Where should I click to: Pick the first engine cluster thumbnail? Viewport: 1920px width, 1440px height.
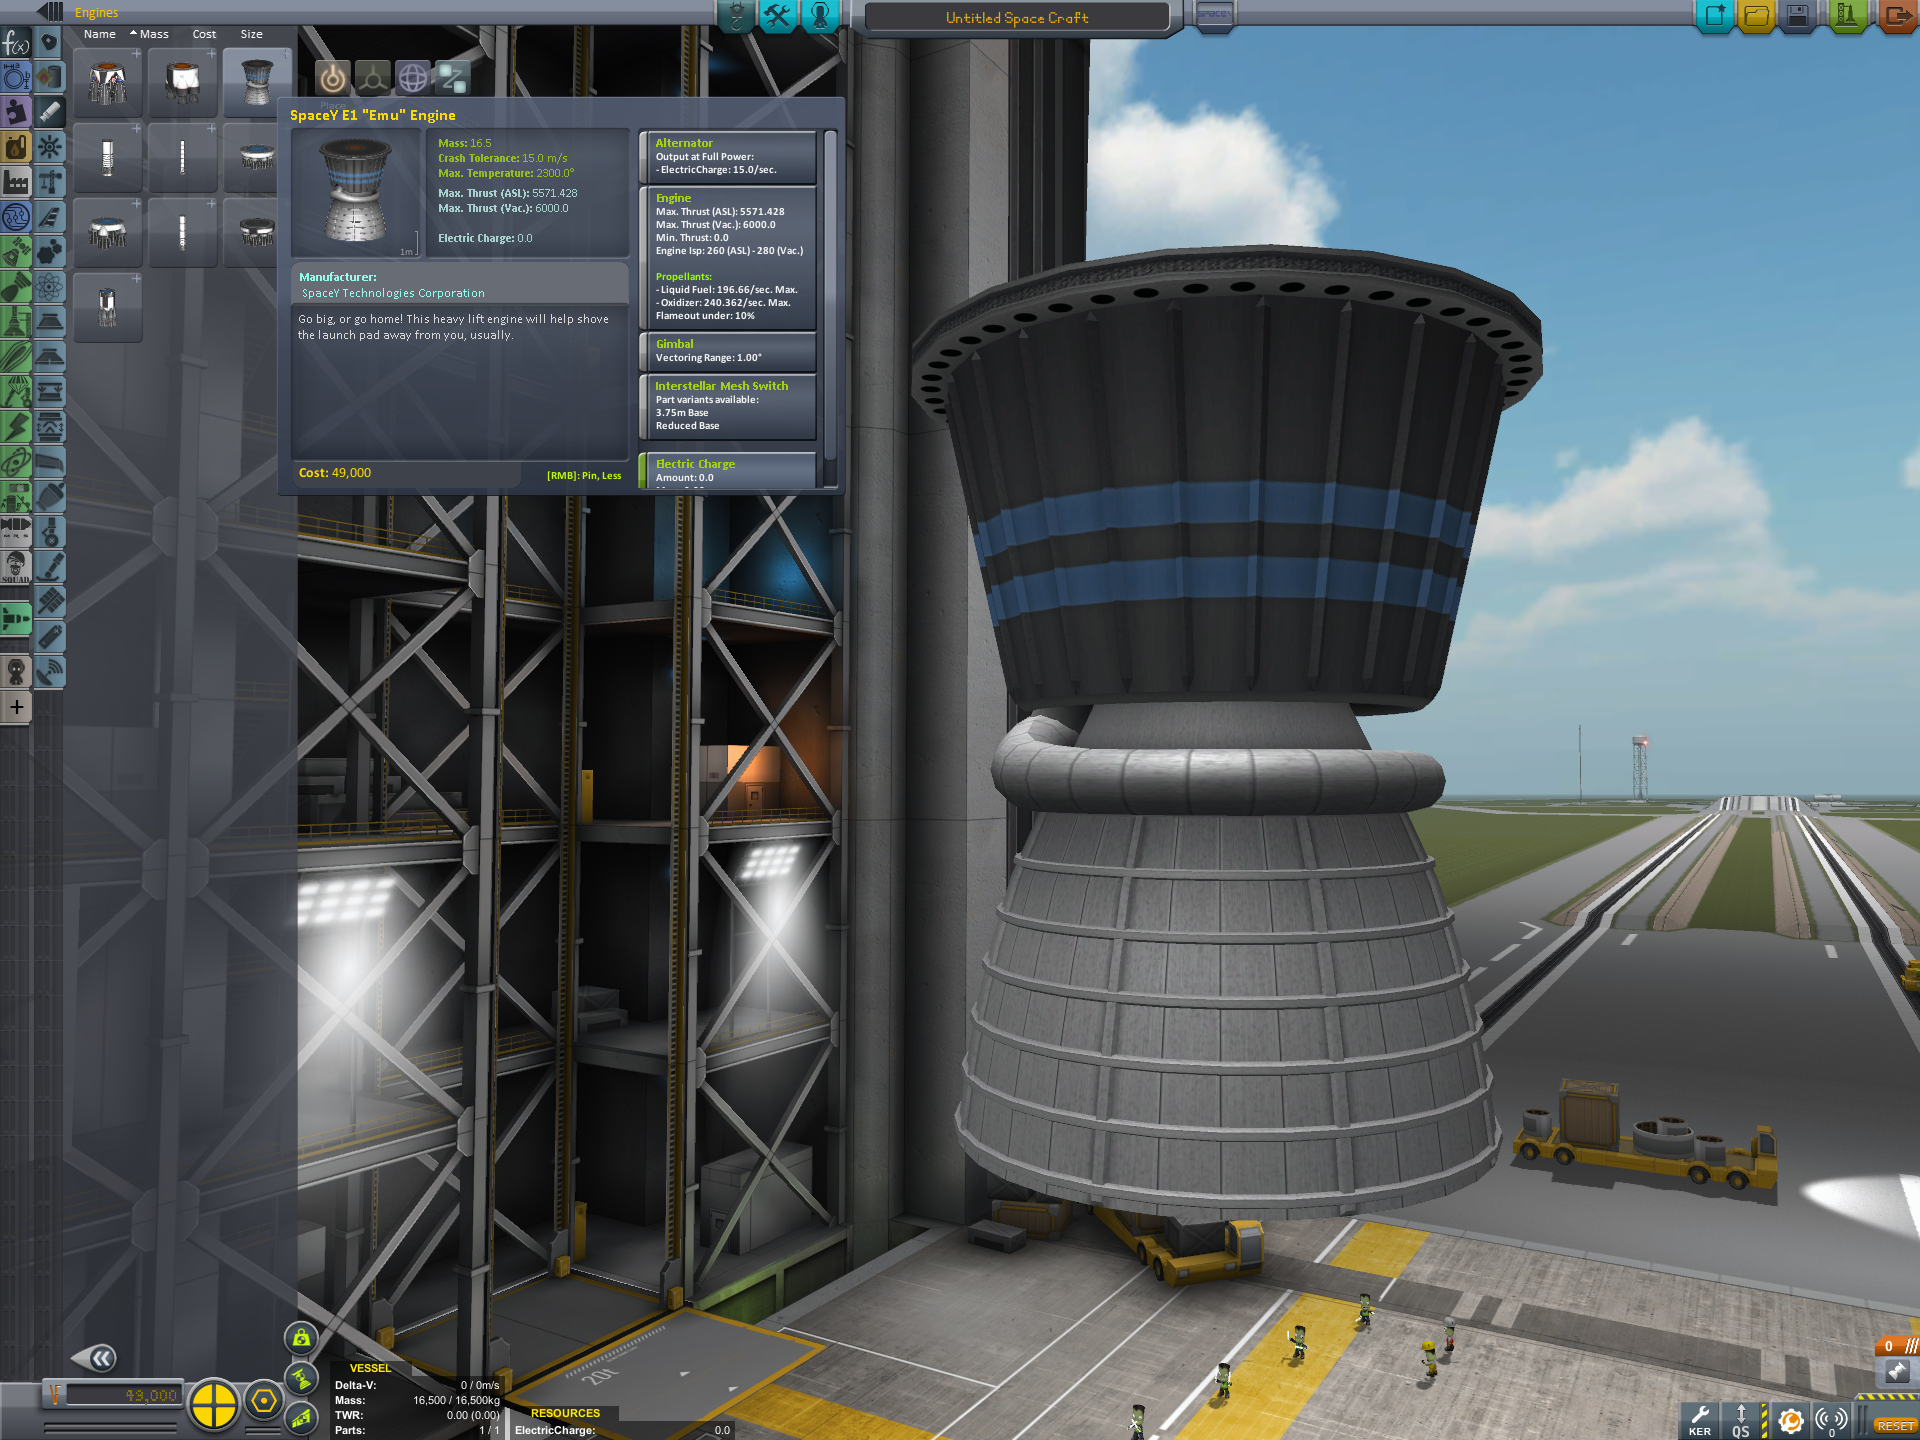(x=108, y=82)
